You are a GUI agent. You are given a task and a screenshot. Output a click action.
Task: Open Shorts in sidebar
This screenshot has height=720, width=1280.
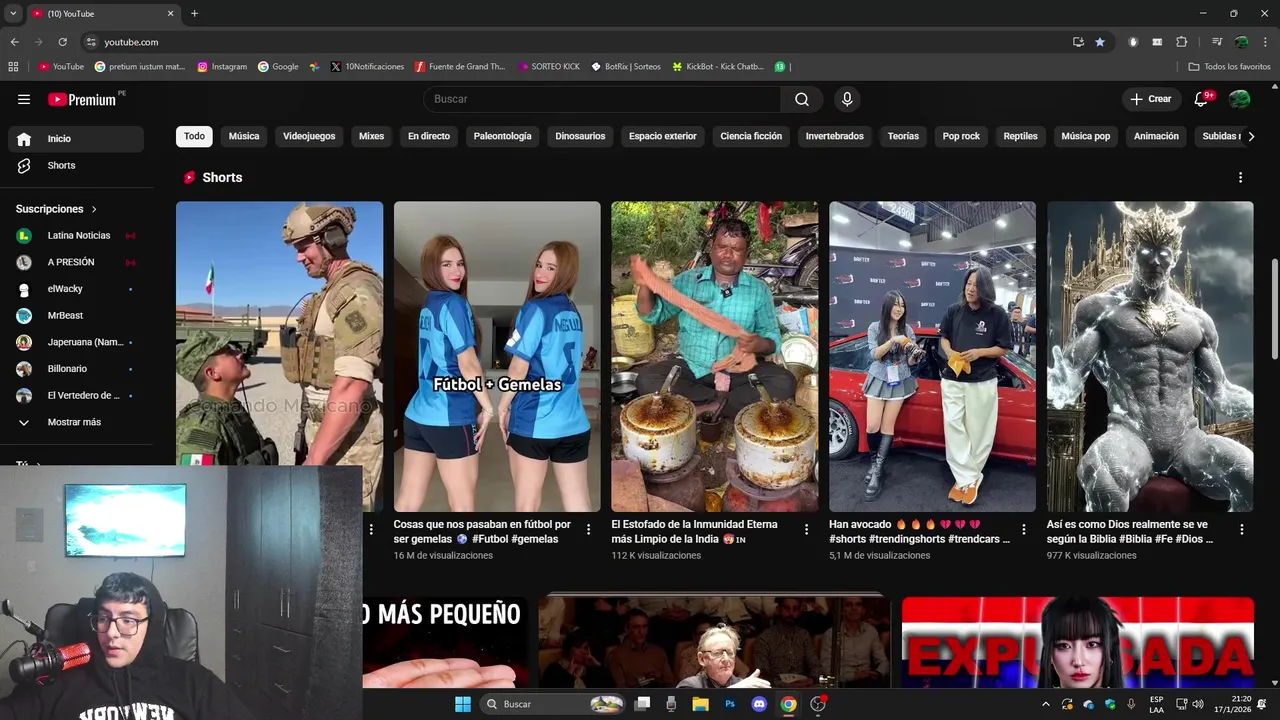(77, 166)
